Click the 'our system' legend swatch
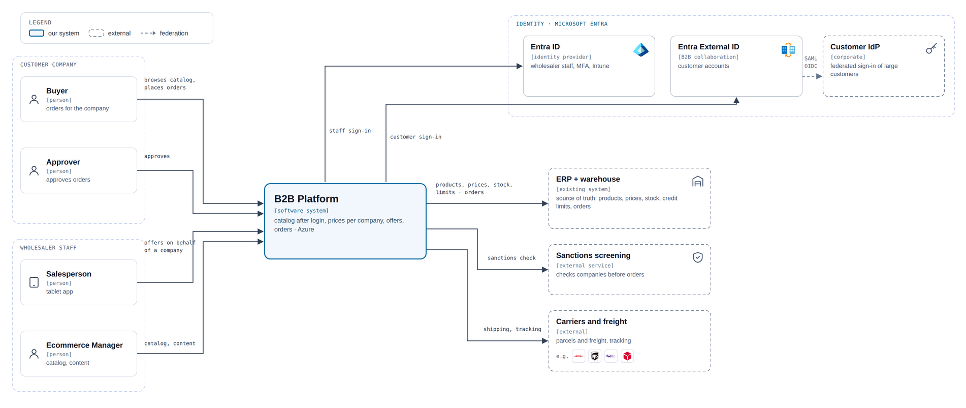 click(x=36, y=33)
